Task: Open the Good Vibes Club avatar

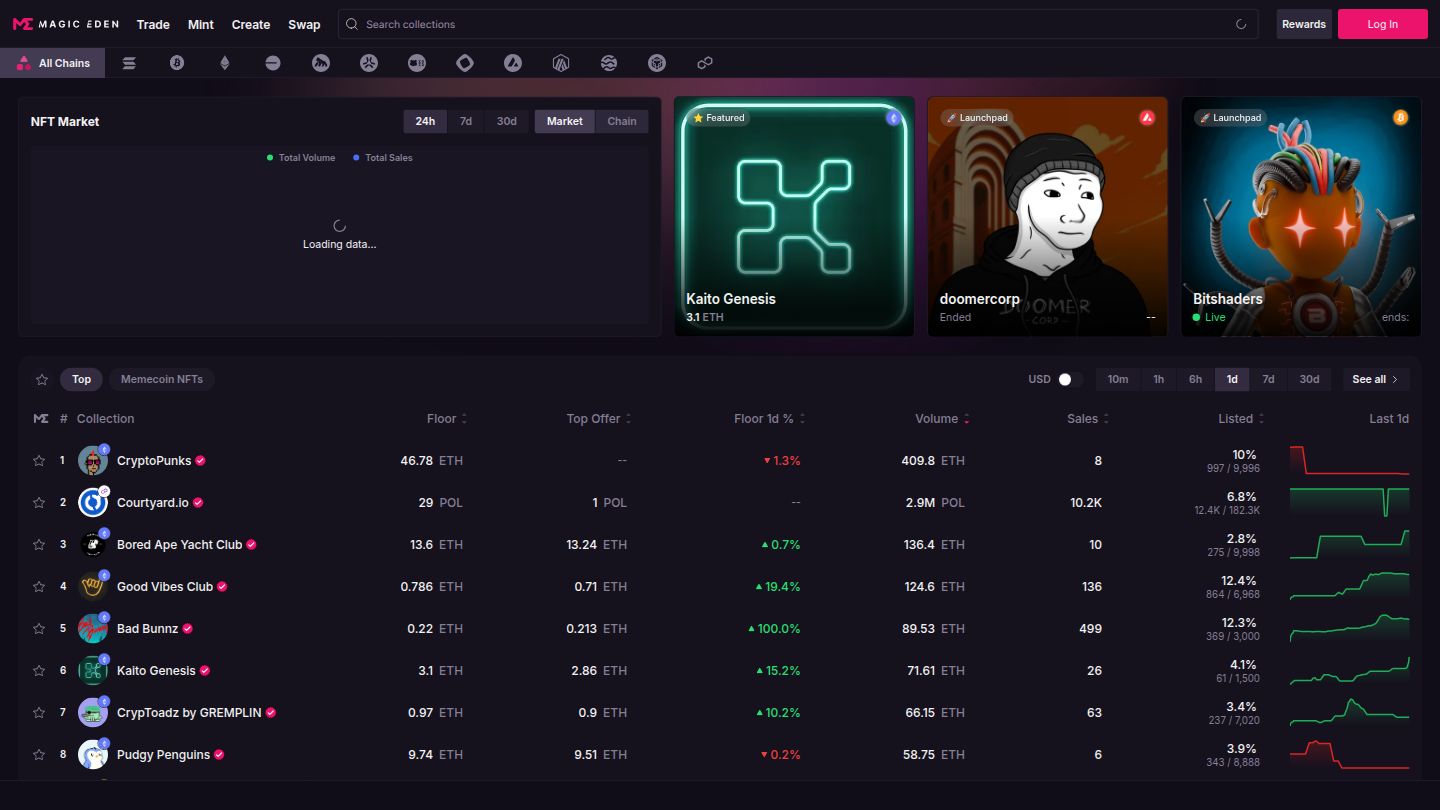Action: tap(93, 587)
